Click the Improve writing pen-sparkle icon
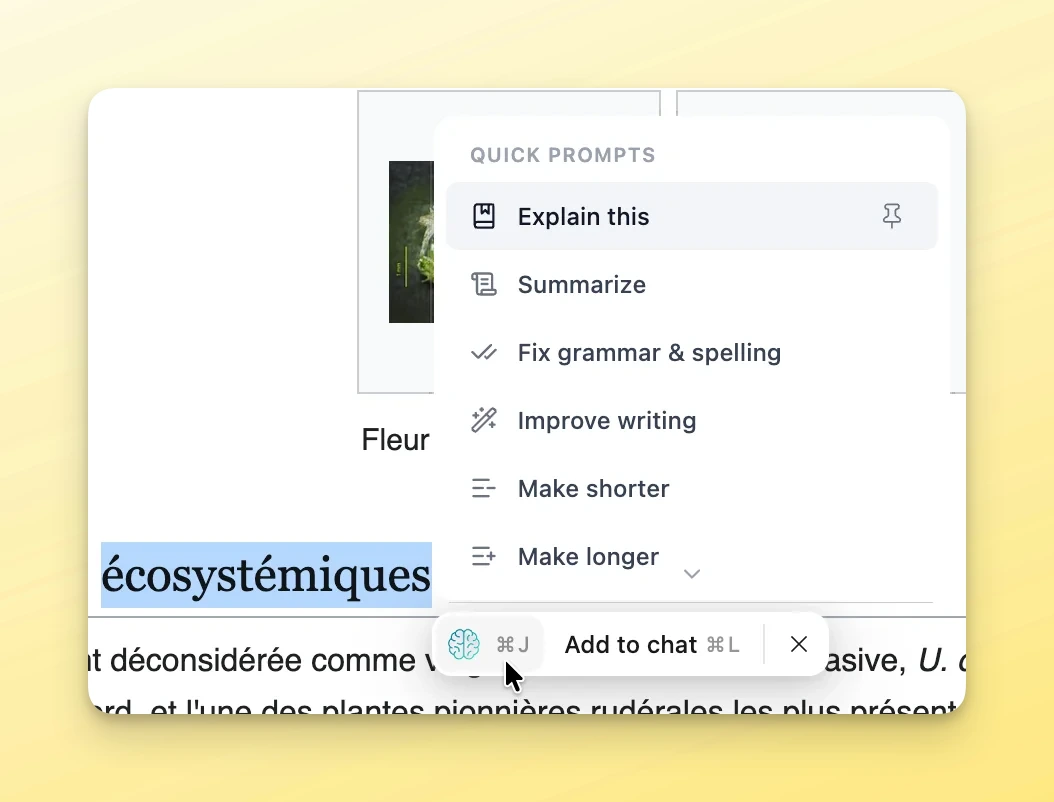Screen dimensions: 1054x802 (484, 420)
